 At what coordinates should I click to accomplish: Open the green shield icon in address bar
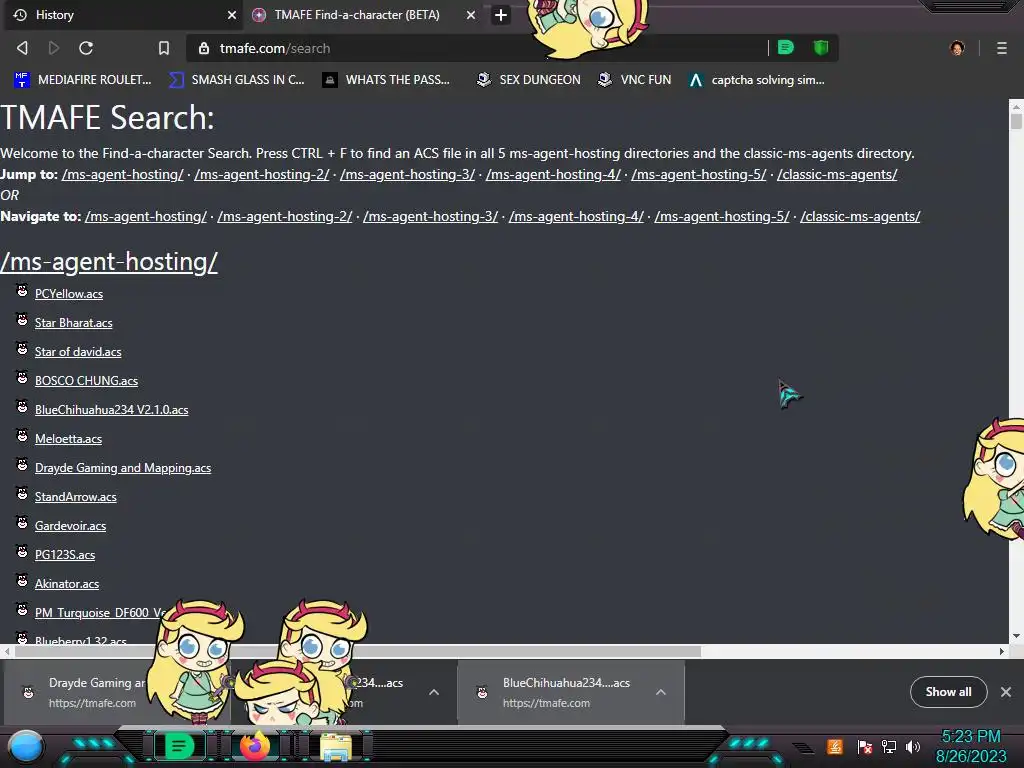tap(821, 47)
